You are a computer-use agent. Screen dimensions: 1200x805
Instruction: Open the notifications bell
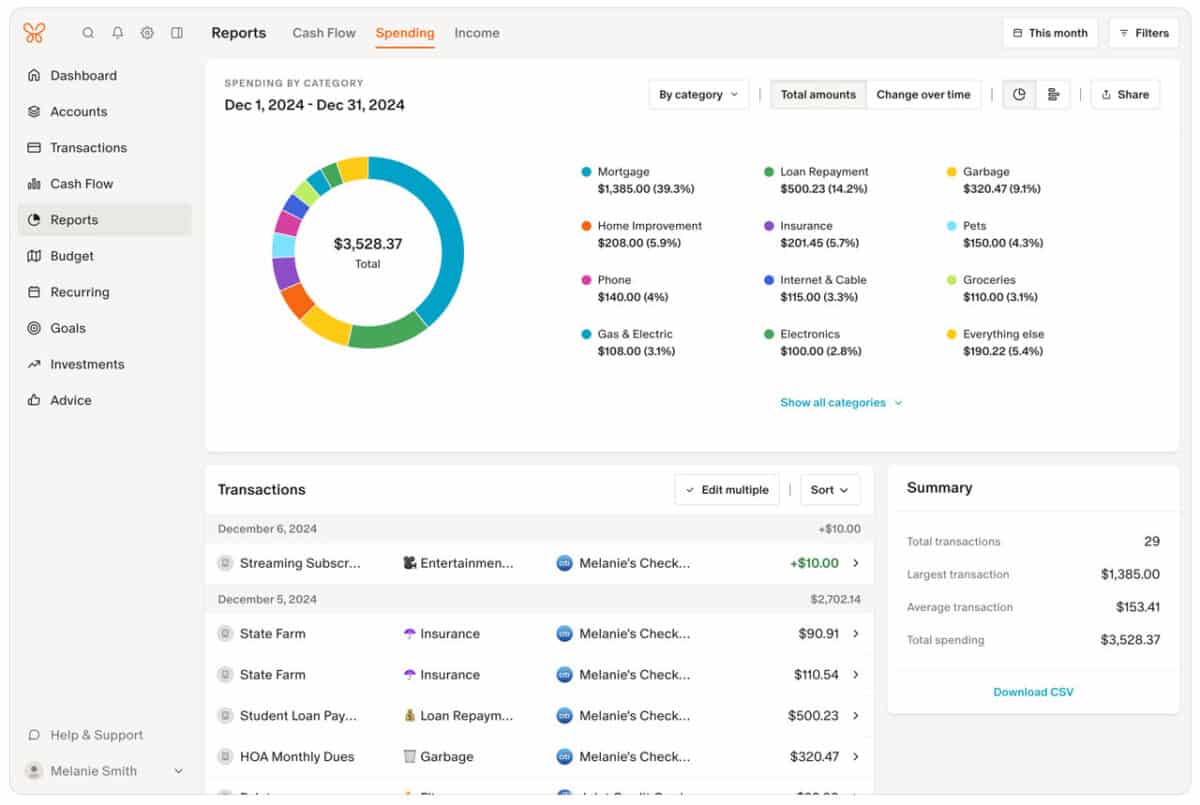pyautogui.click(x=118, y=33)
